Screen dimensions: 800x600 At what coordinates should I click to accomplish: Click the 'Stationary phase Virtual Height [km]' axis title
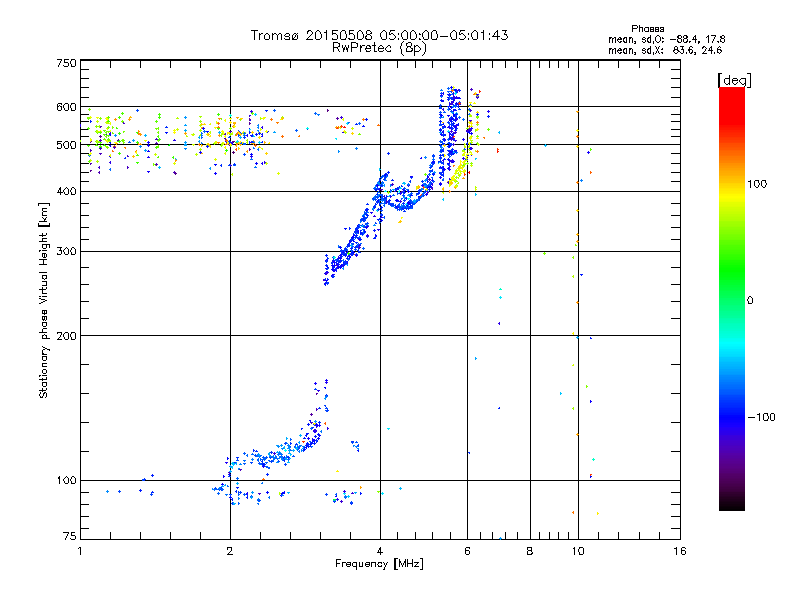coord(43,300)
